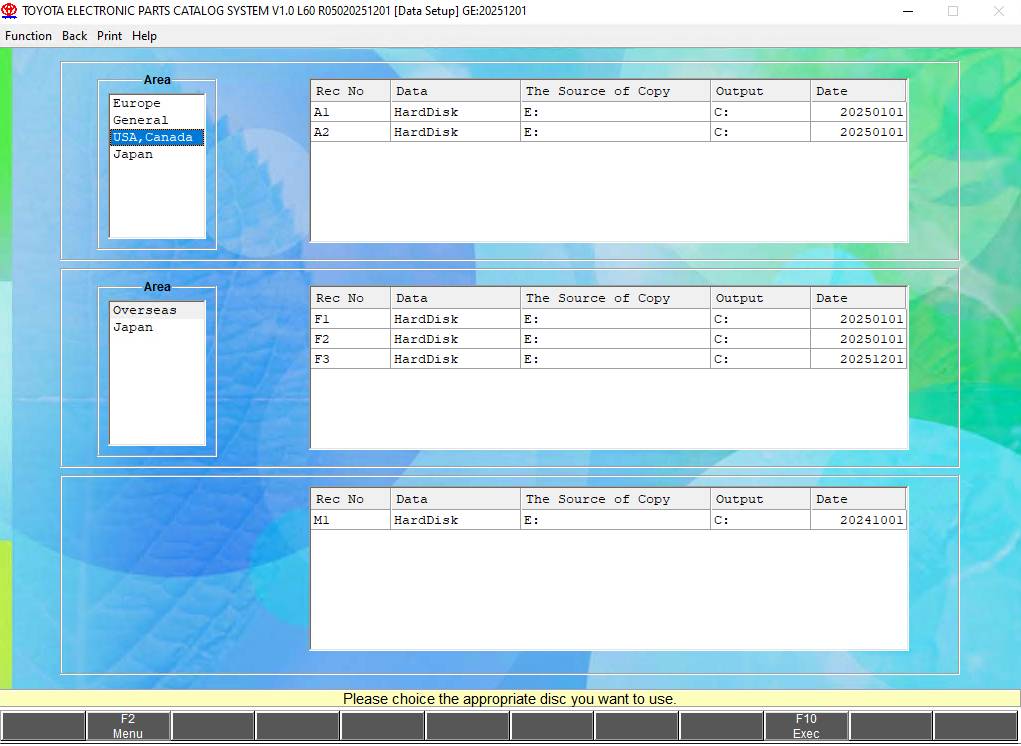
Task: Select disc record F3 dated 20251201
Action: click(349, 360)
